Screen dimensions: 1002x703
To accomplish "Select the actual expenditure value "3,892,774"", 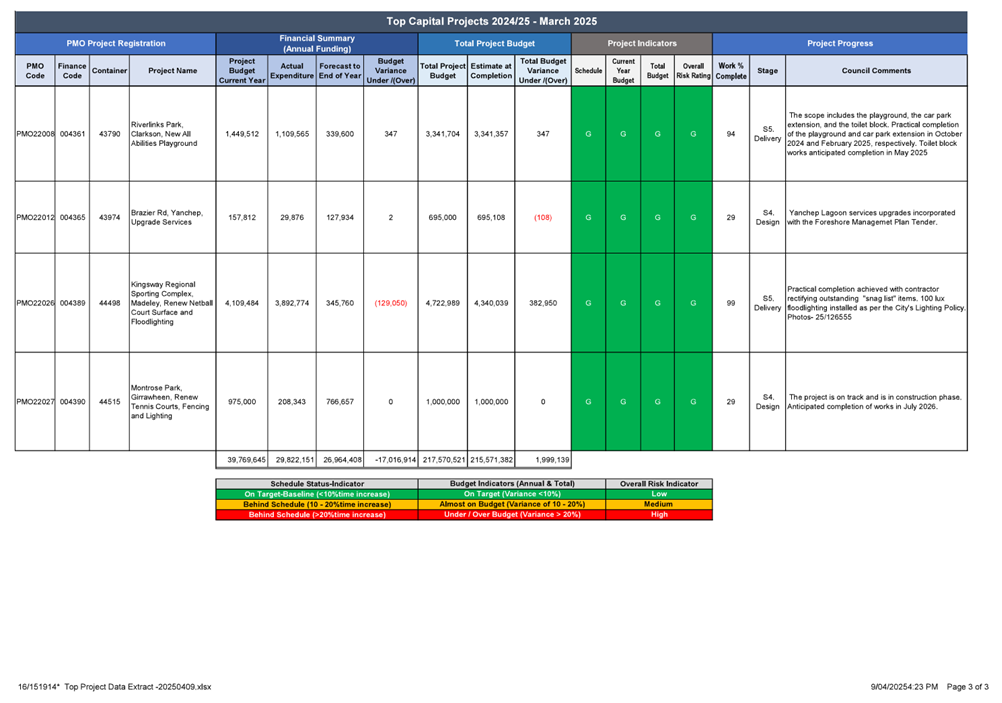I will coord(292,303).
